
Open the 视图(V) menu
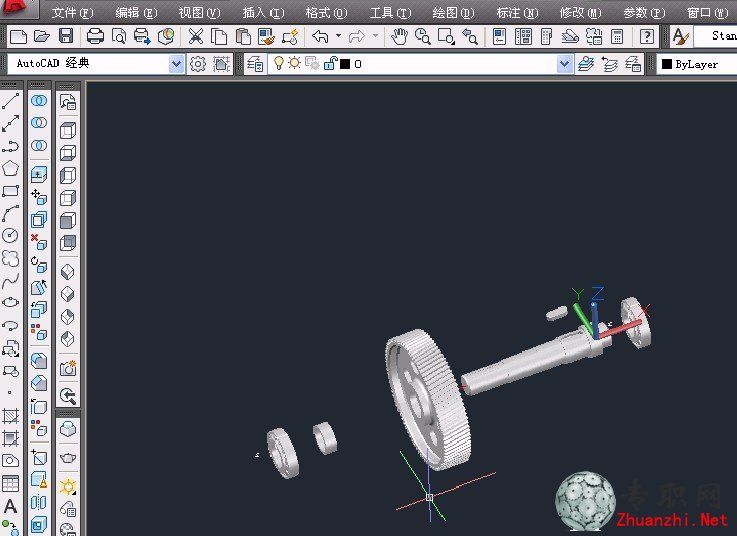[x=199, y=13]
